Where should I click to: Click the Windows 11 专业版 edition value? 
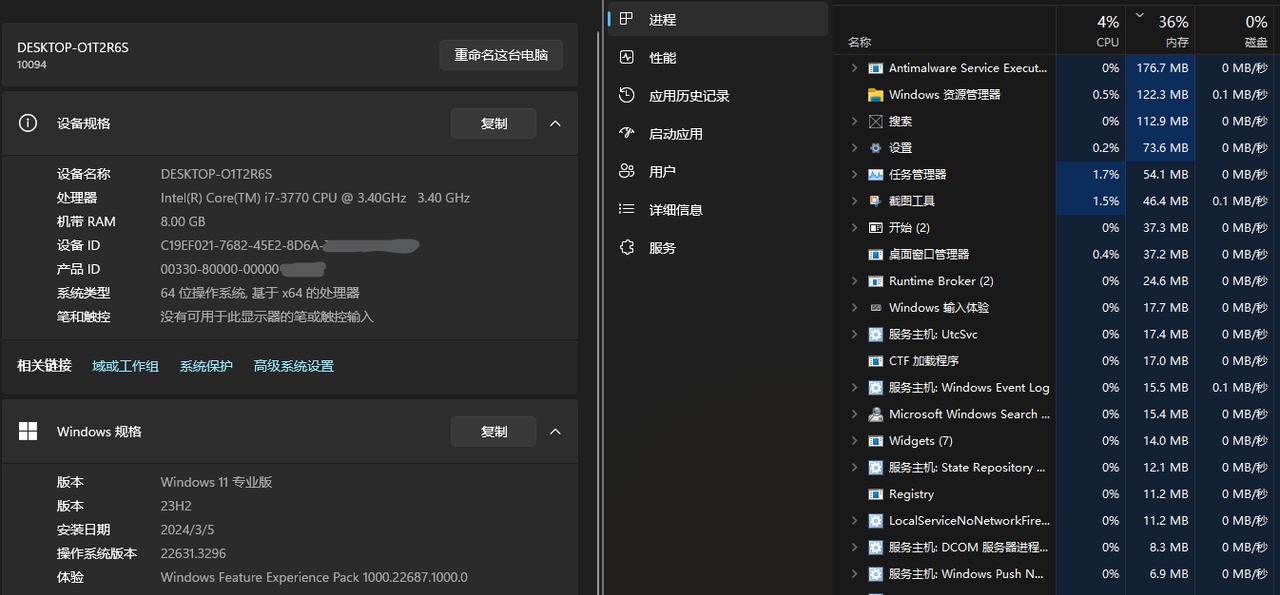216,482
